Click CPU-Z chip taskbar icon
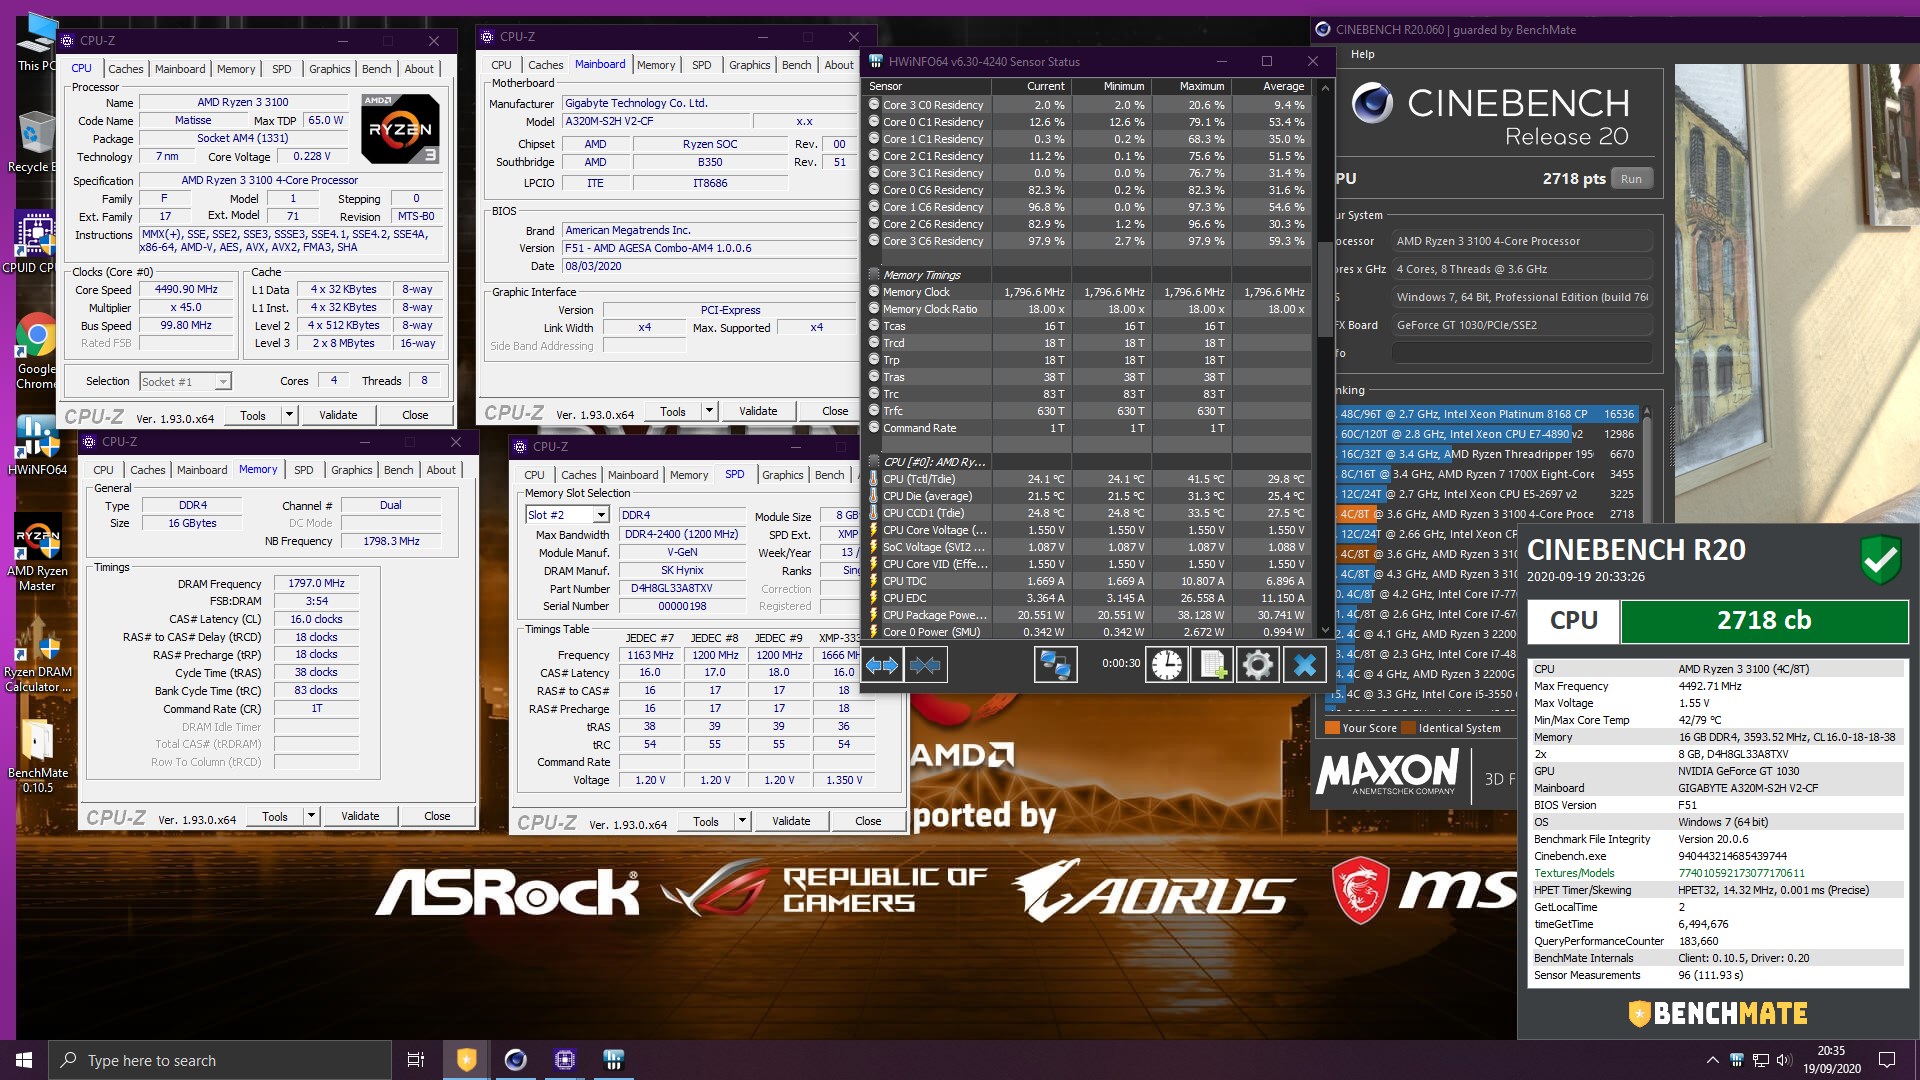Screen dimensions: 1920x1080 tap(564, 1060)
